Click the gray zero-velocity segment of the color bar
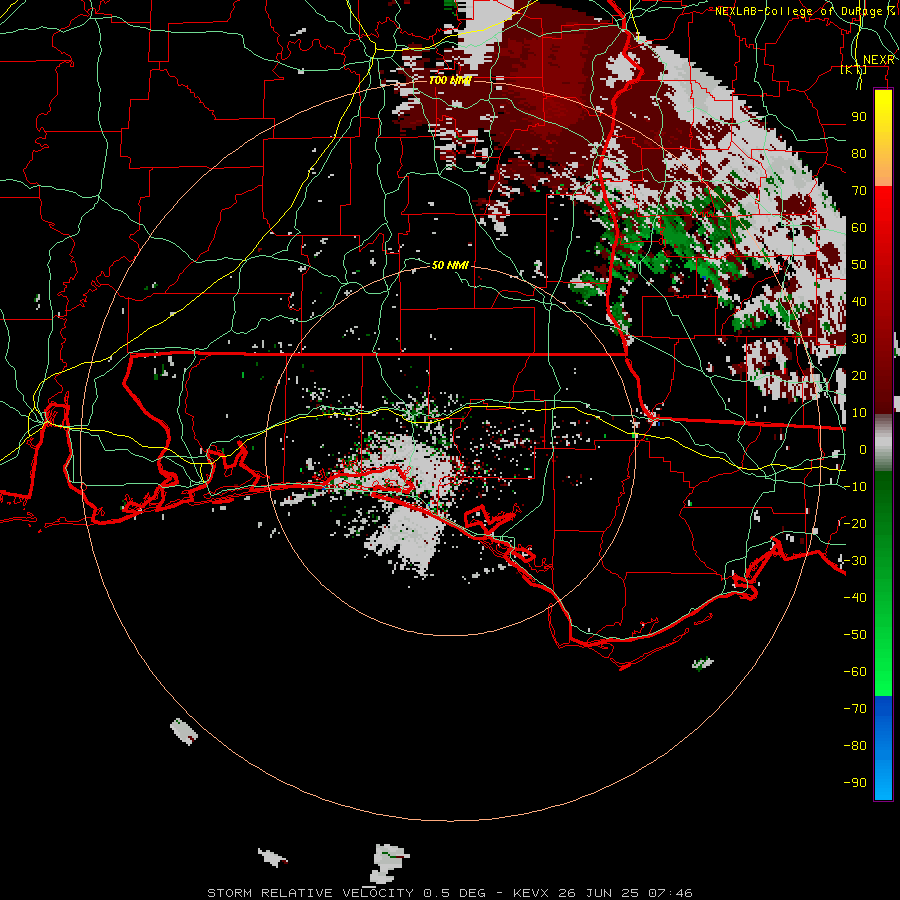 coord(883,443)
